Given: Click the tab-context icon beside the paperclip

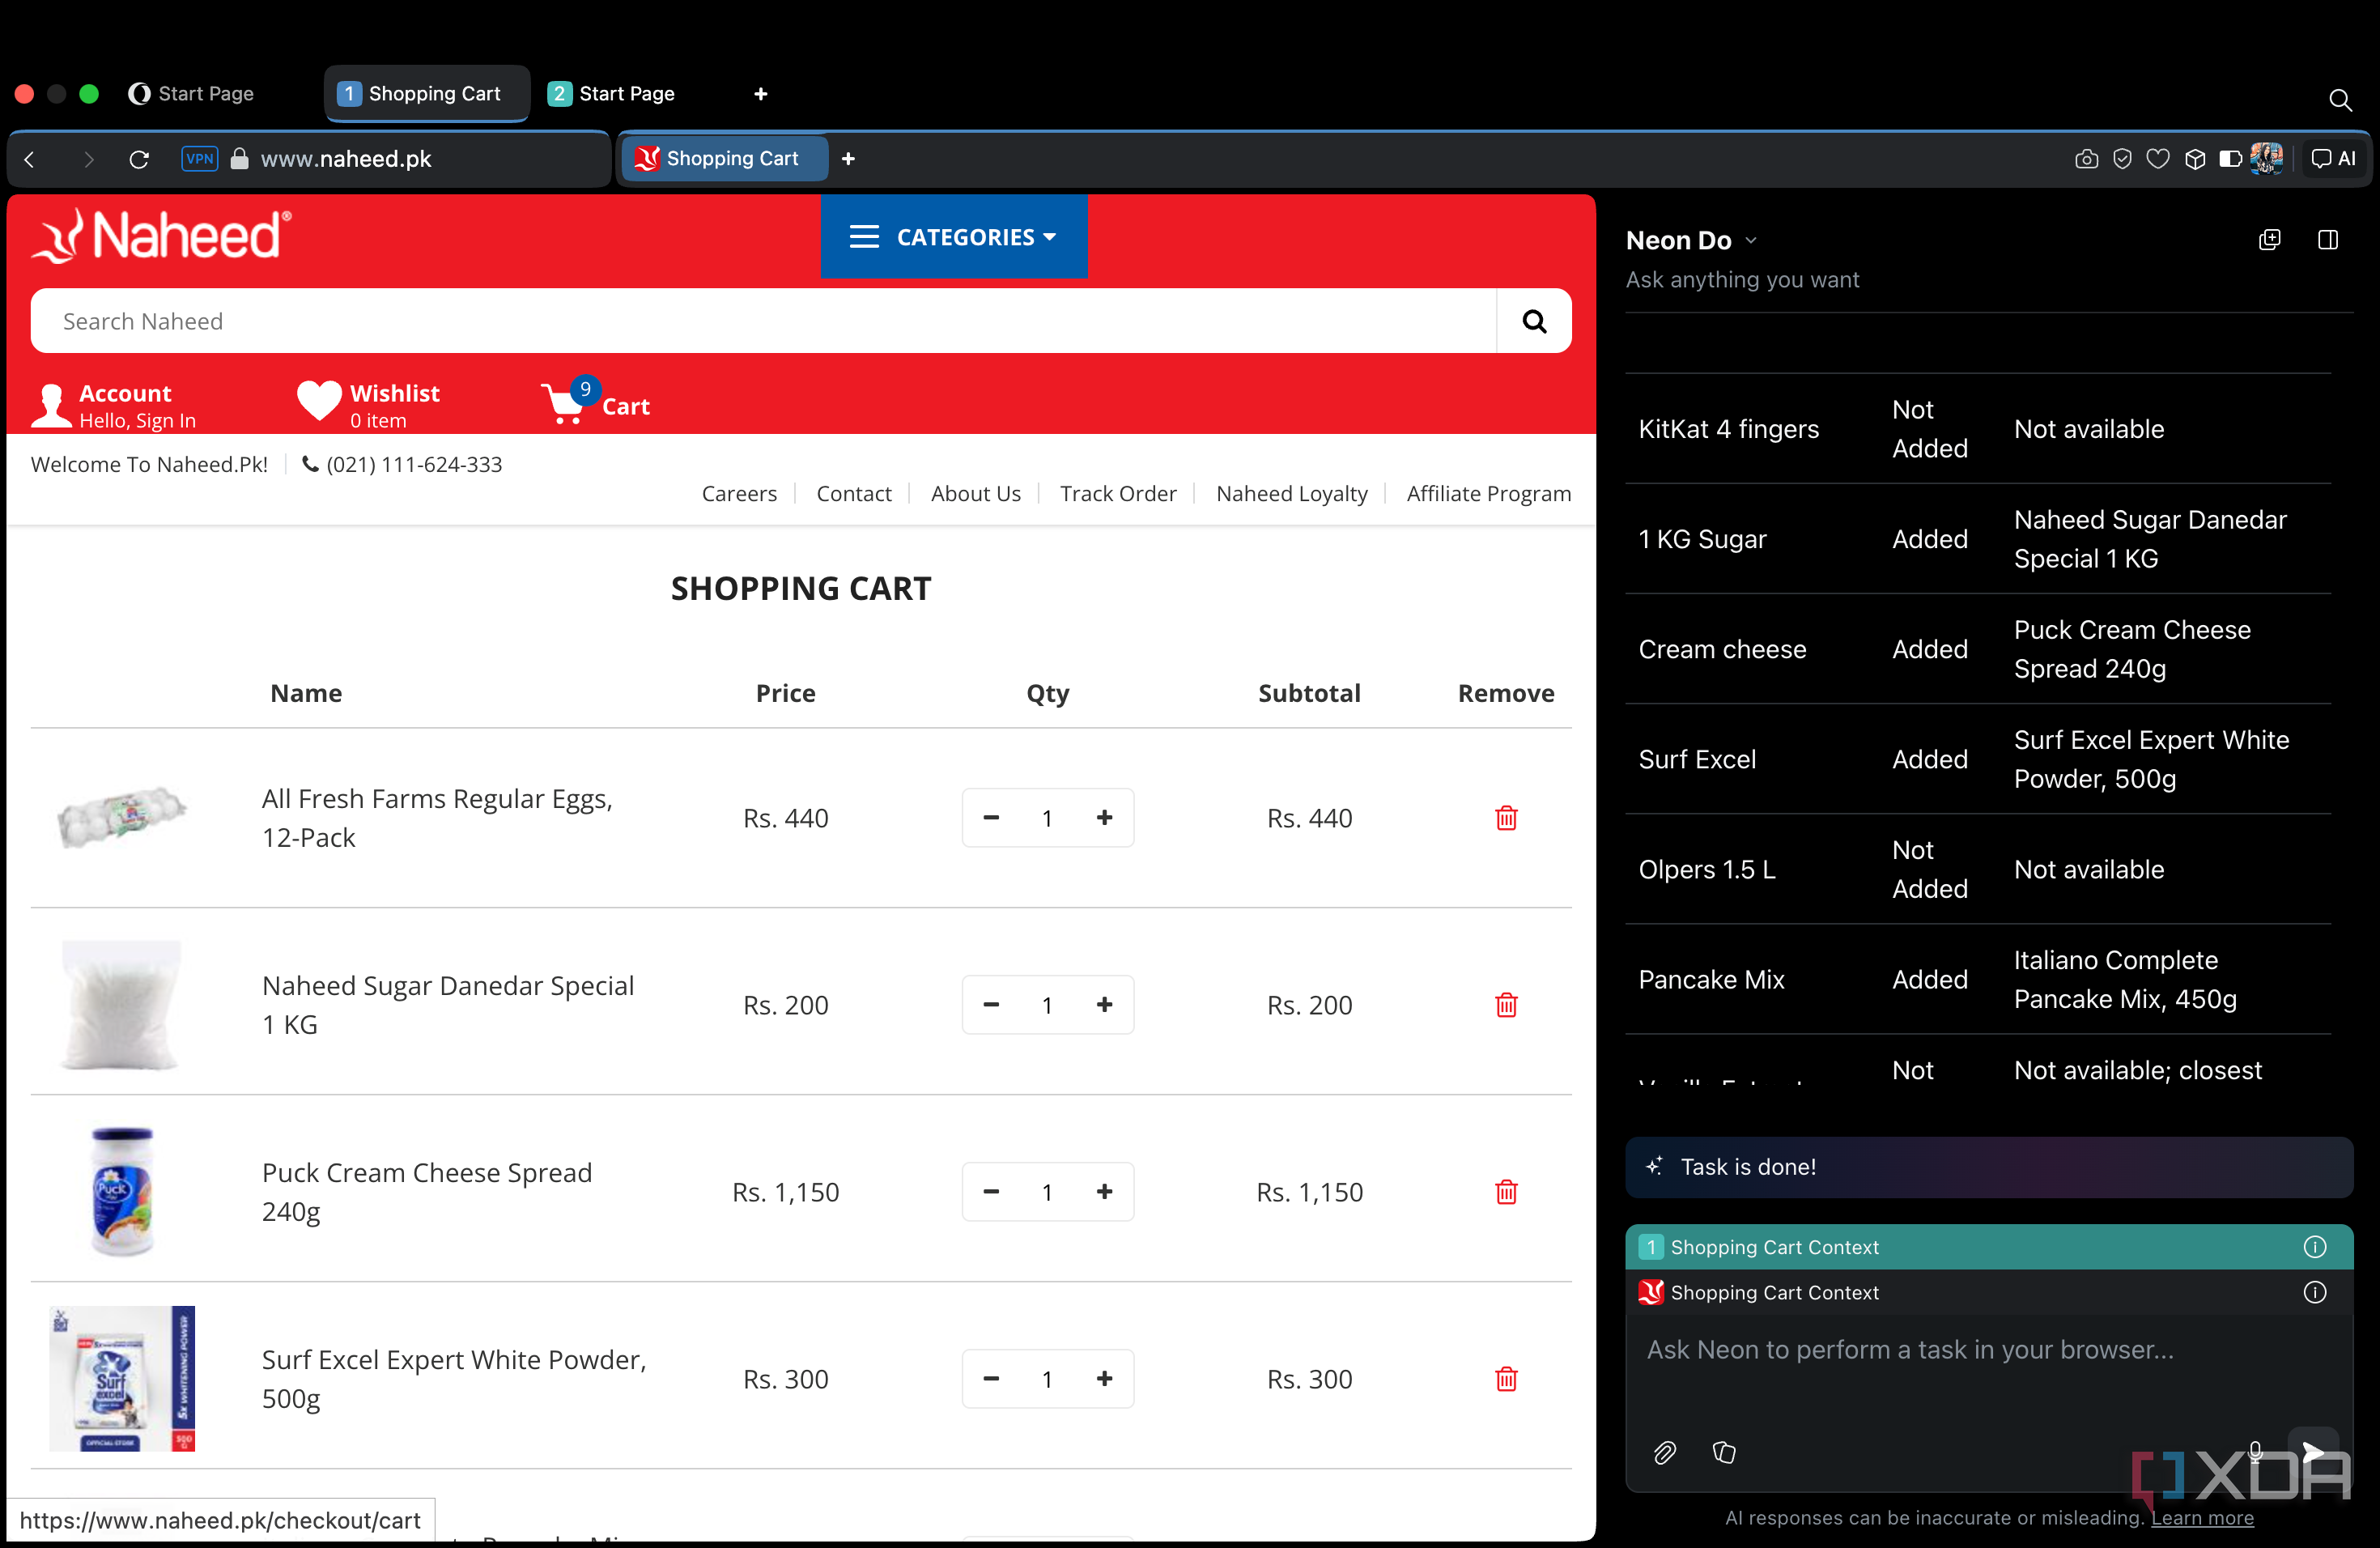Looking at the screenshot, I should (1724, 1452).
